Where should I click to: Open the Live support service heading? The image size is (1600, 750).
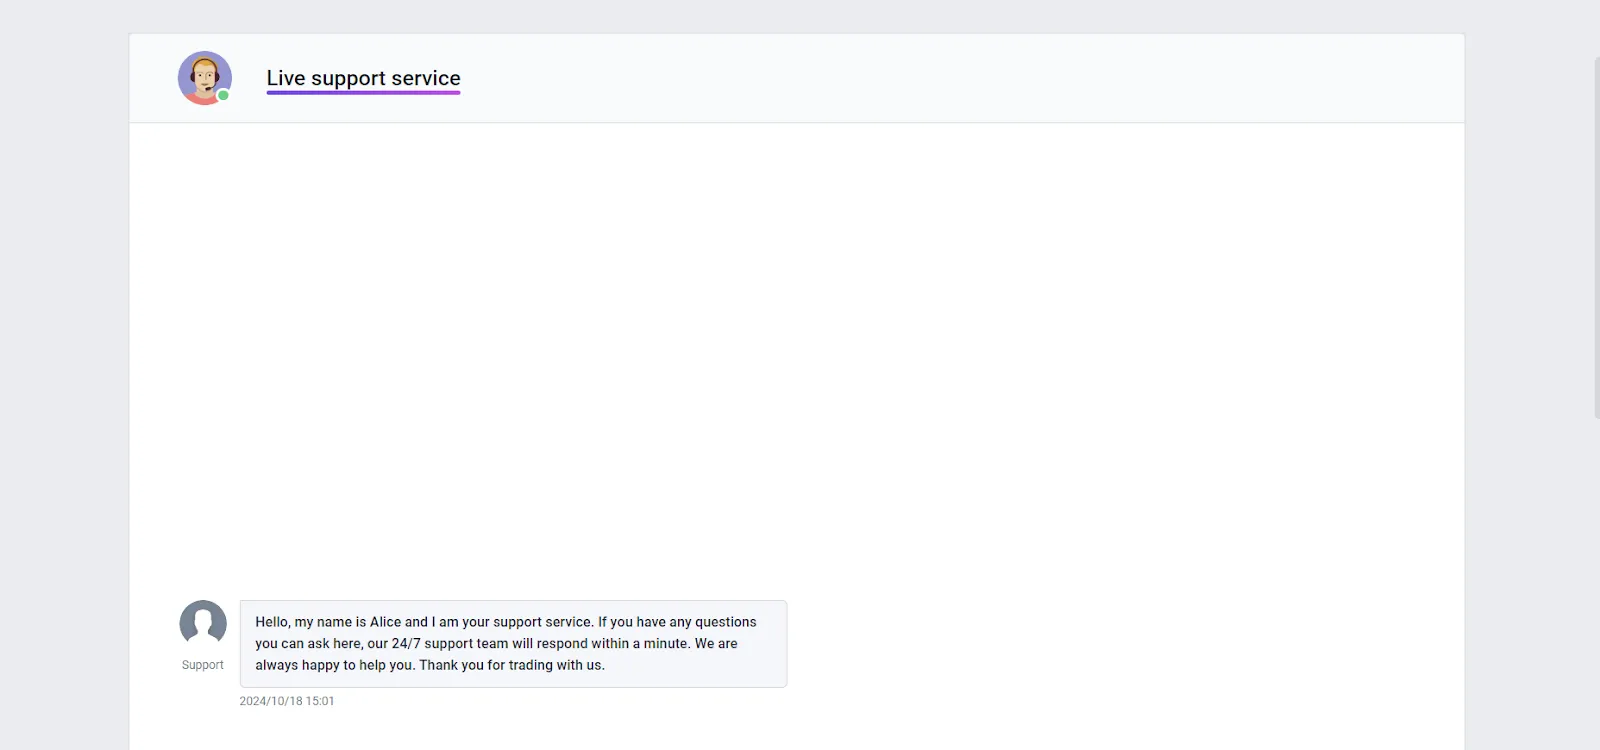click(363, 78)
